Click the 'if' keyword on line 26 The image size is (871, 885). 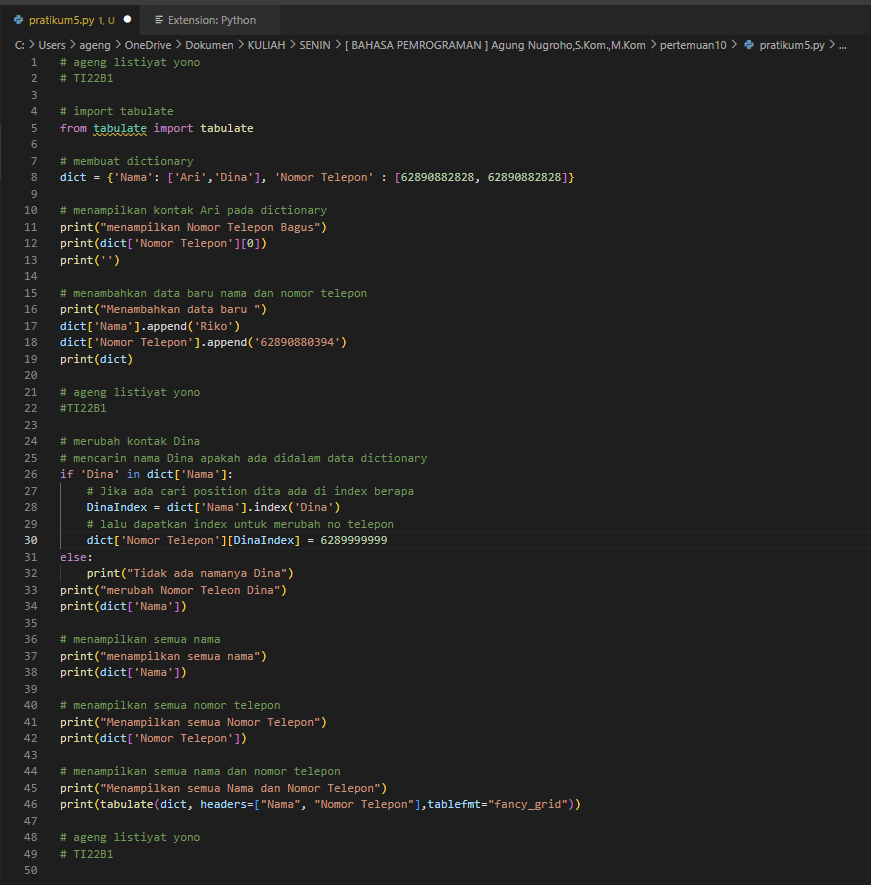pyautogui.click(x=67, y=474)
